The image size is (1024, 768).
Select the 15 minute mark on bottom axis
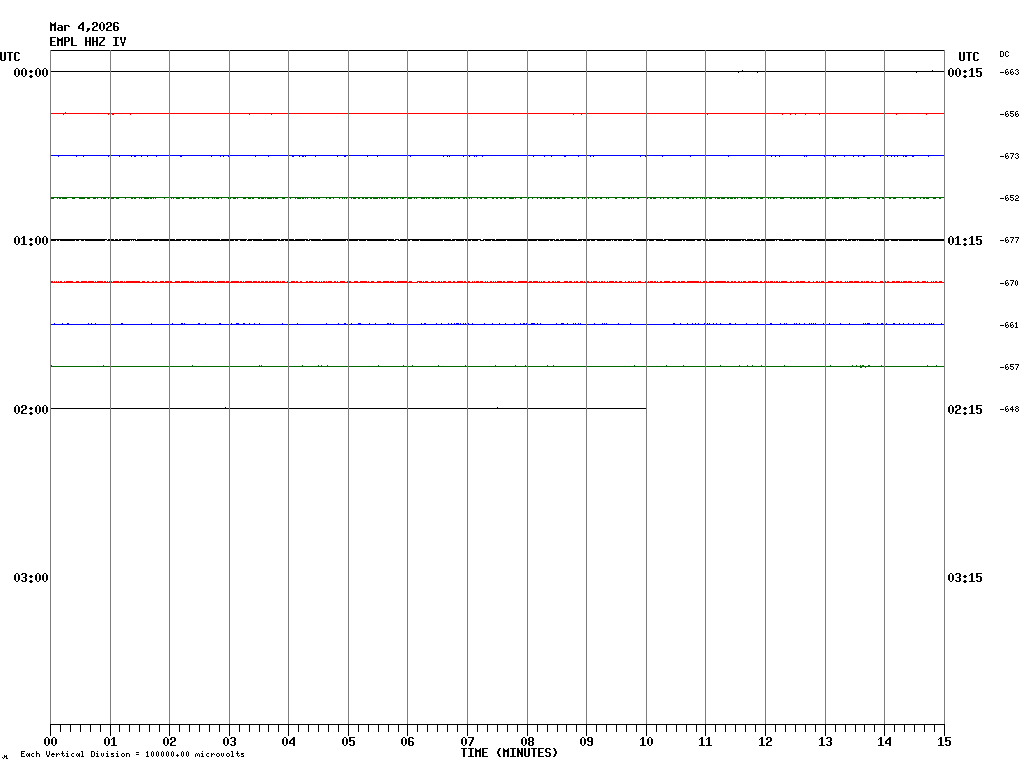943,742
